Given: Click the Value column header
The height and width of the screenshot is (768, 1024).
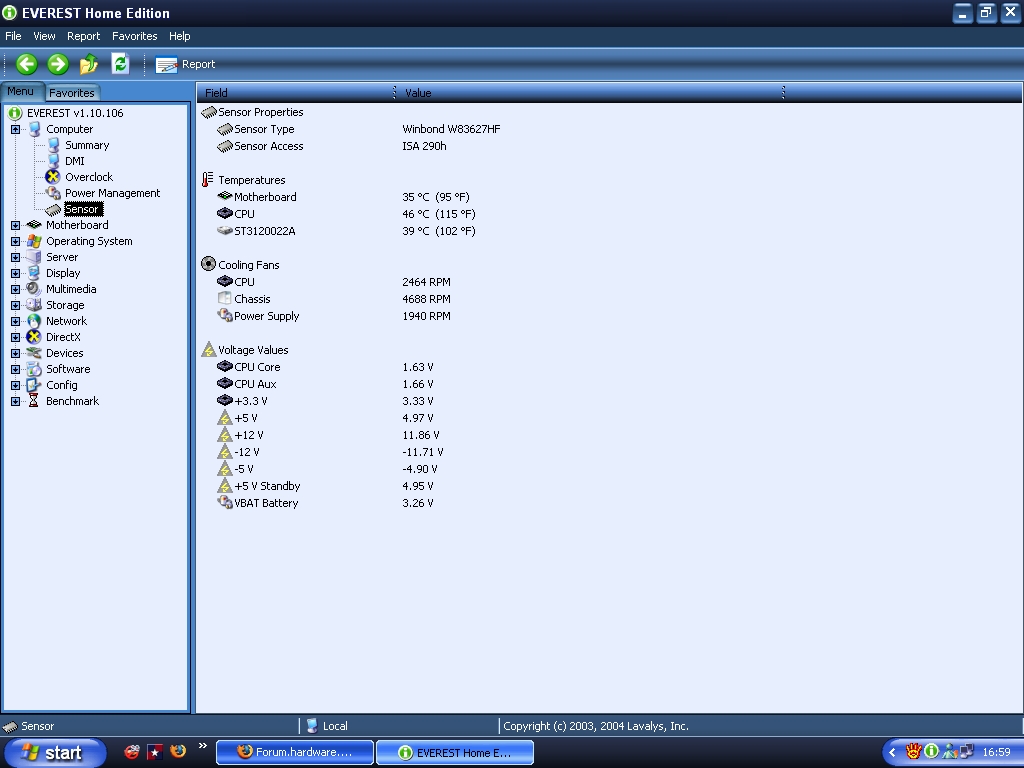Looking at the screenshot, I should pos(590,93).
